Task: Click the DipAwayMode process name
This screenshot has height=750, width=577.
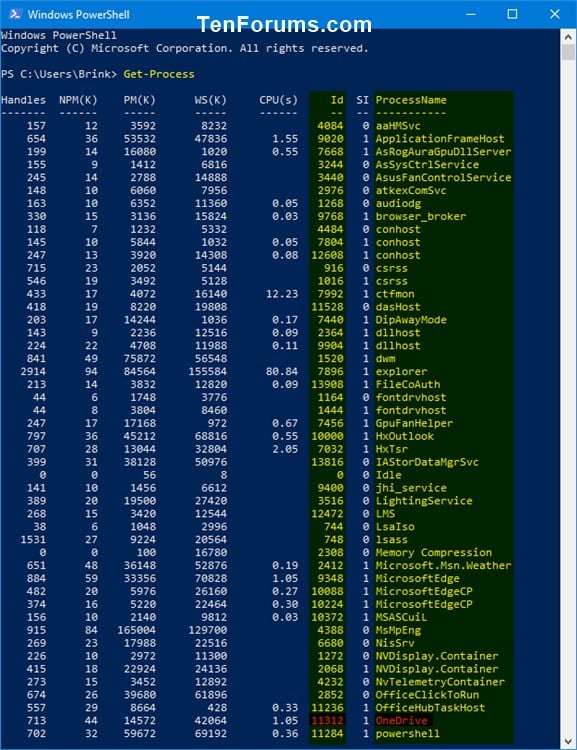Action: 411,320
